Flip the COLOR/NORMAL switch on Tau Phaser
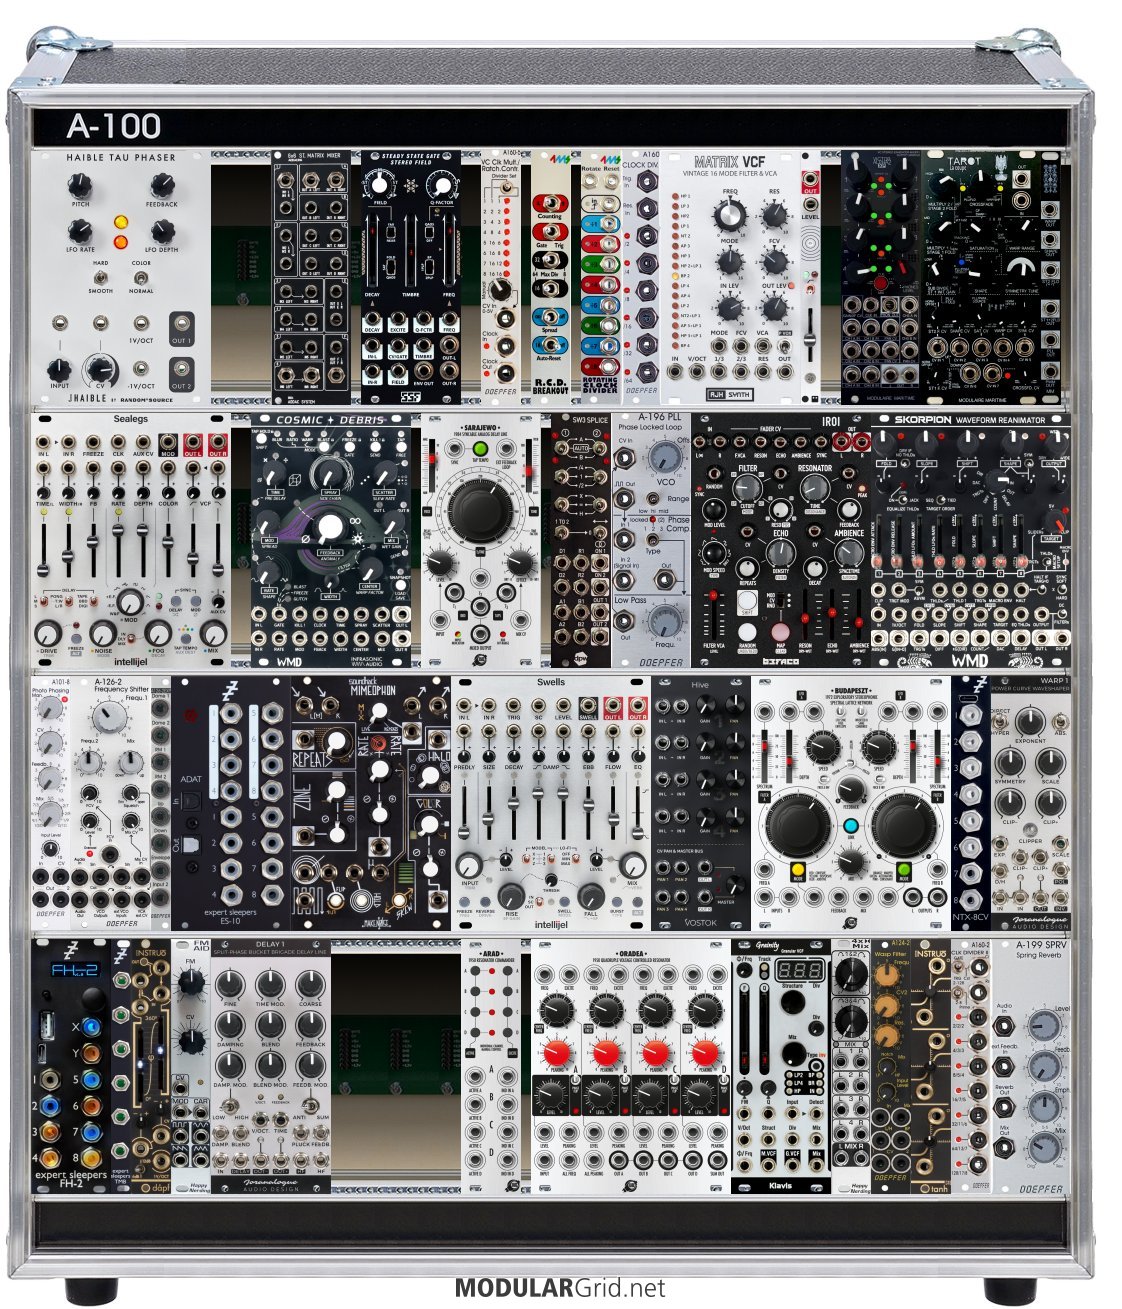The height and width of the screenshot is (1309, 1122). (141, 277)
